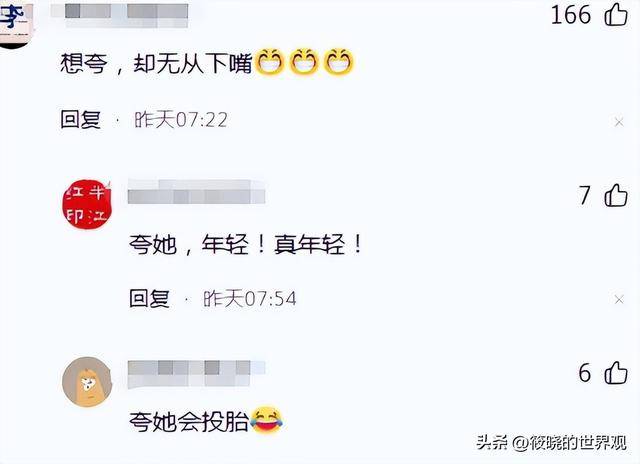Like the comment with 6 likes
640x464 pixels.
[616, 373]
